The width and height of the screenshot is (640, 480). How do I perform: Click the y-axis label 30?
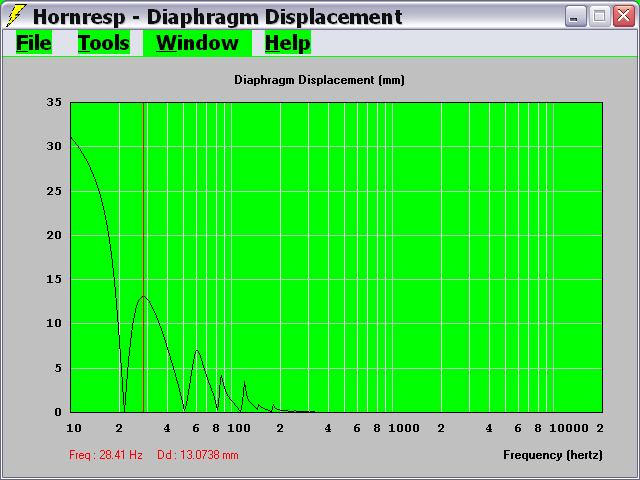pos(54,146)
